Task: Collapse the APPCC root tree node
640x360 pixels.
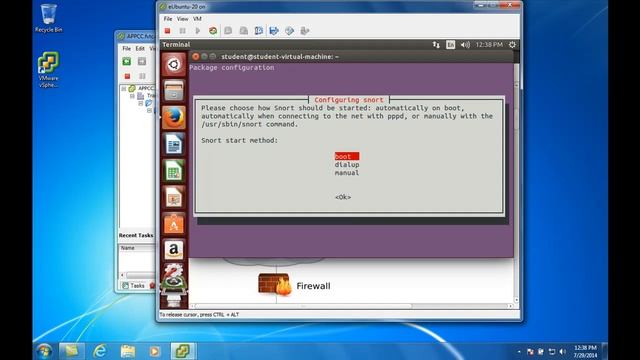Action: point(124,88)
